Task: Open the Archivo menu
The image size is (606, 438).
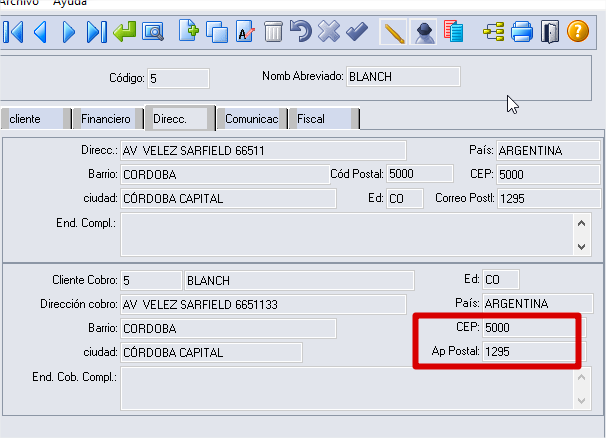Action: (19, 3)
